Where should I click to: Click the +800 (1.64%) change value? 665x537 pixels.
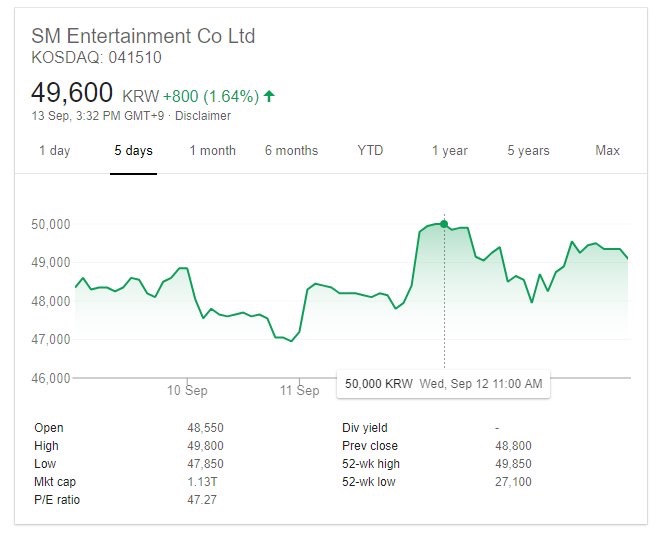(x=211, y=97)
